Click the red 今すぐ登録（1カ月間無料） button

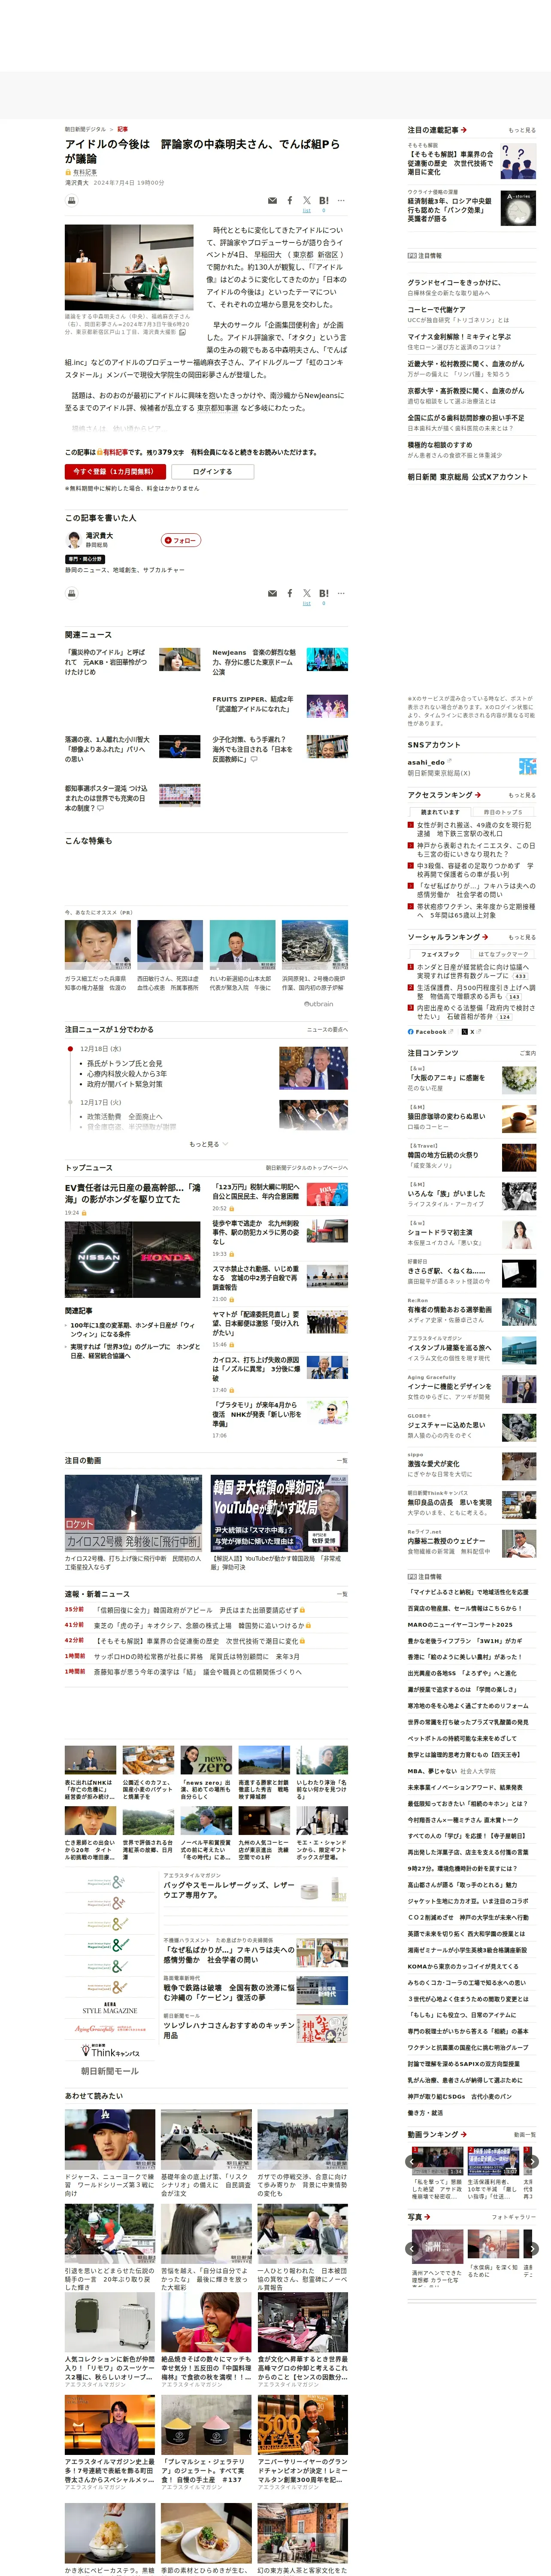(x=116, y=471)
